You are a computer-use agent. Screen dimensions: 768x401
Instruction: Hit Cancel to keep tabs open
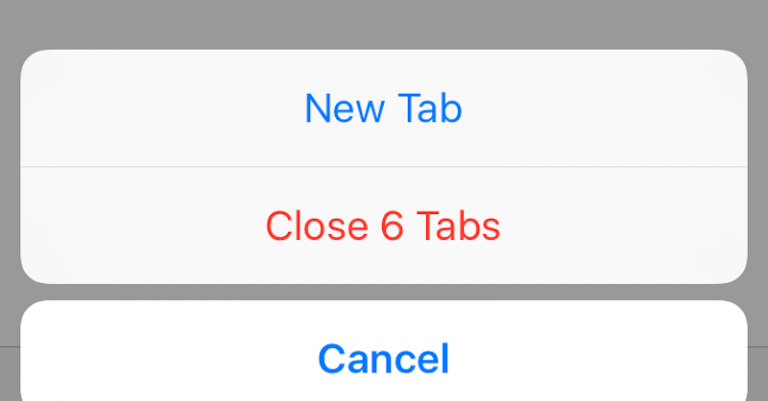pyautogui.click(x=384, y=351)
